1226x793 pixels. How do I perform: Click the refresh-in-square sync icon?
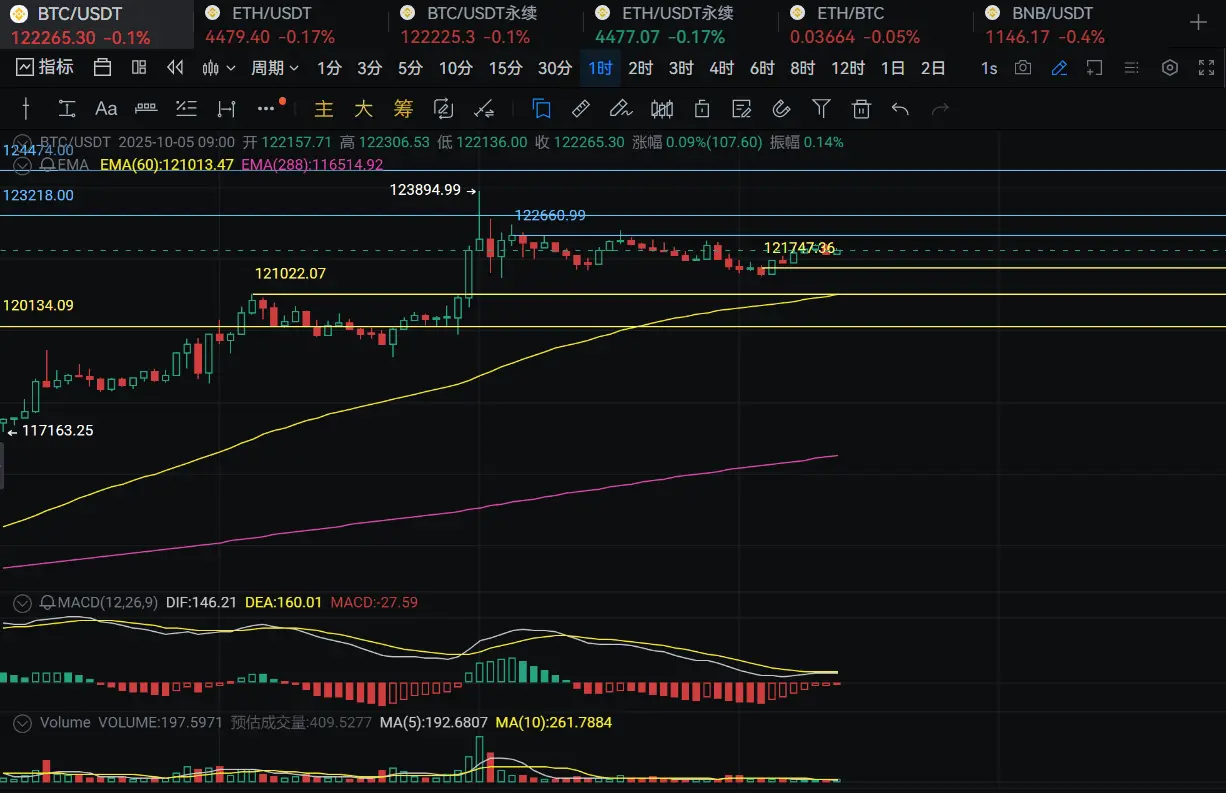(x=443, y=109)
